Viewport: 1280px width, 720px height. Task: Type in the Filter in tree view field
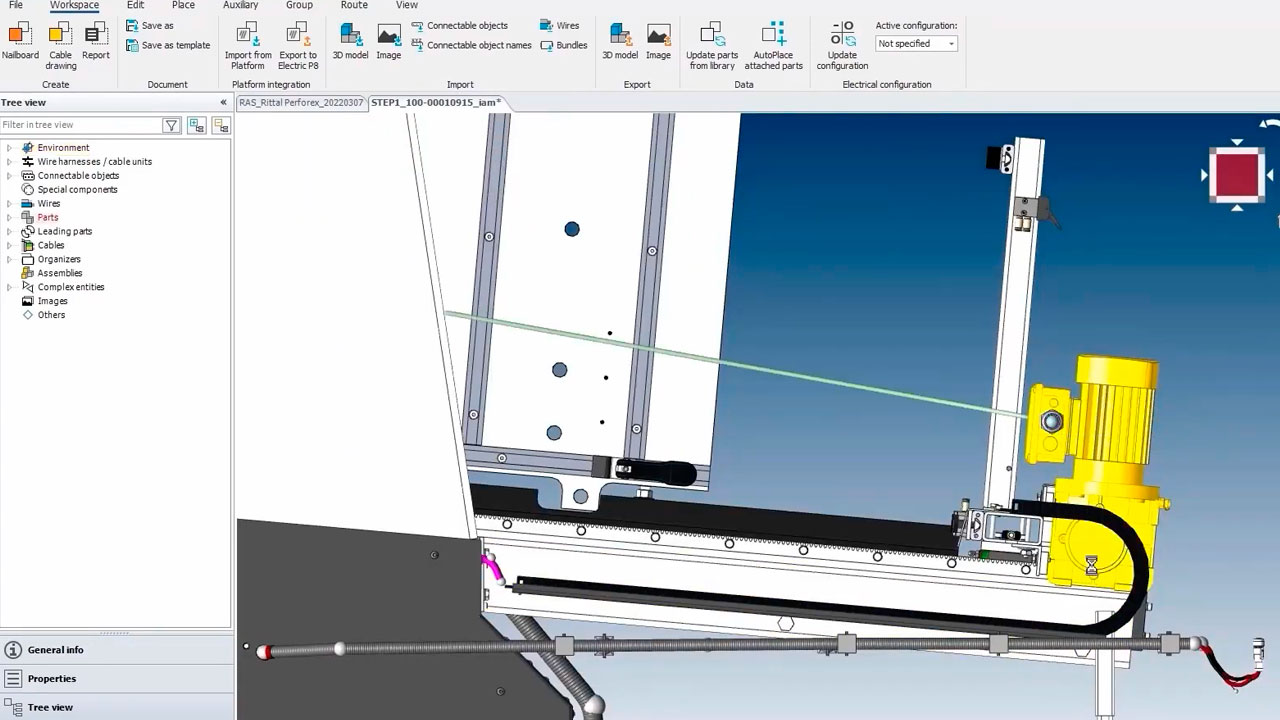tap(80, 125)
